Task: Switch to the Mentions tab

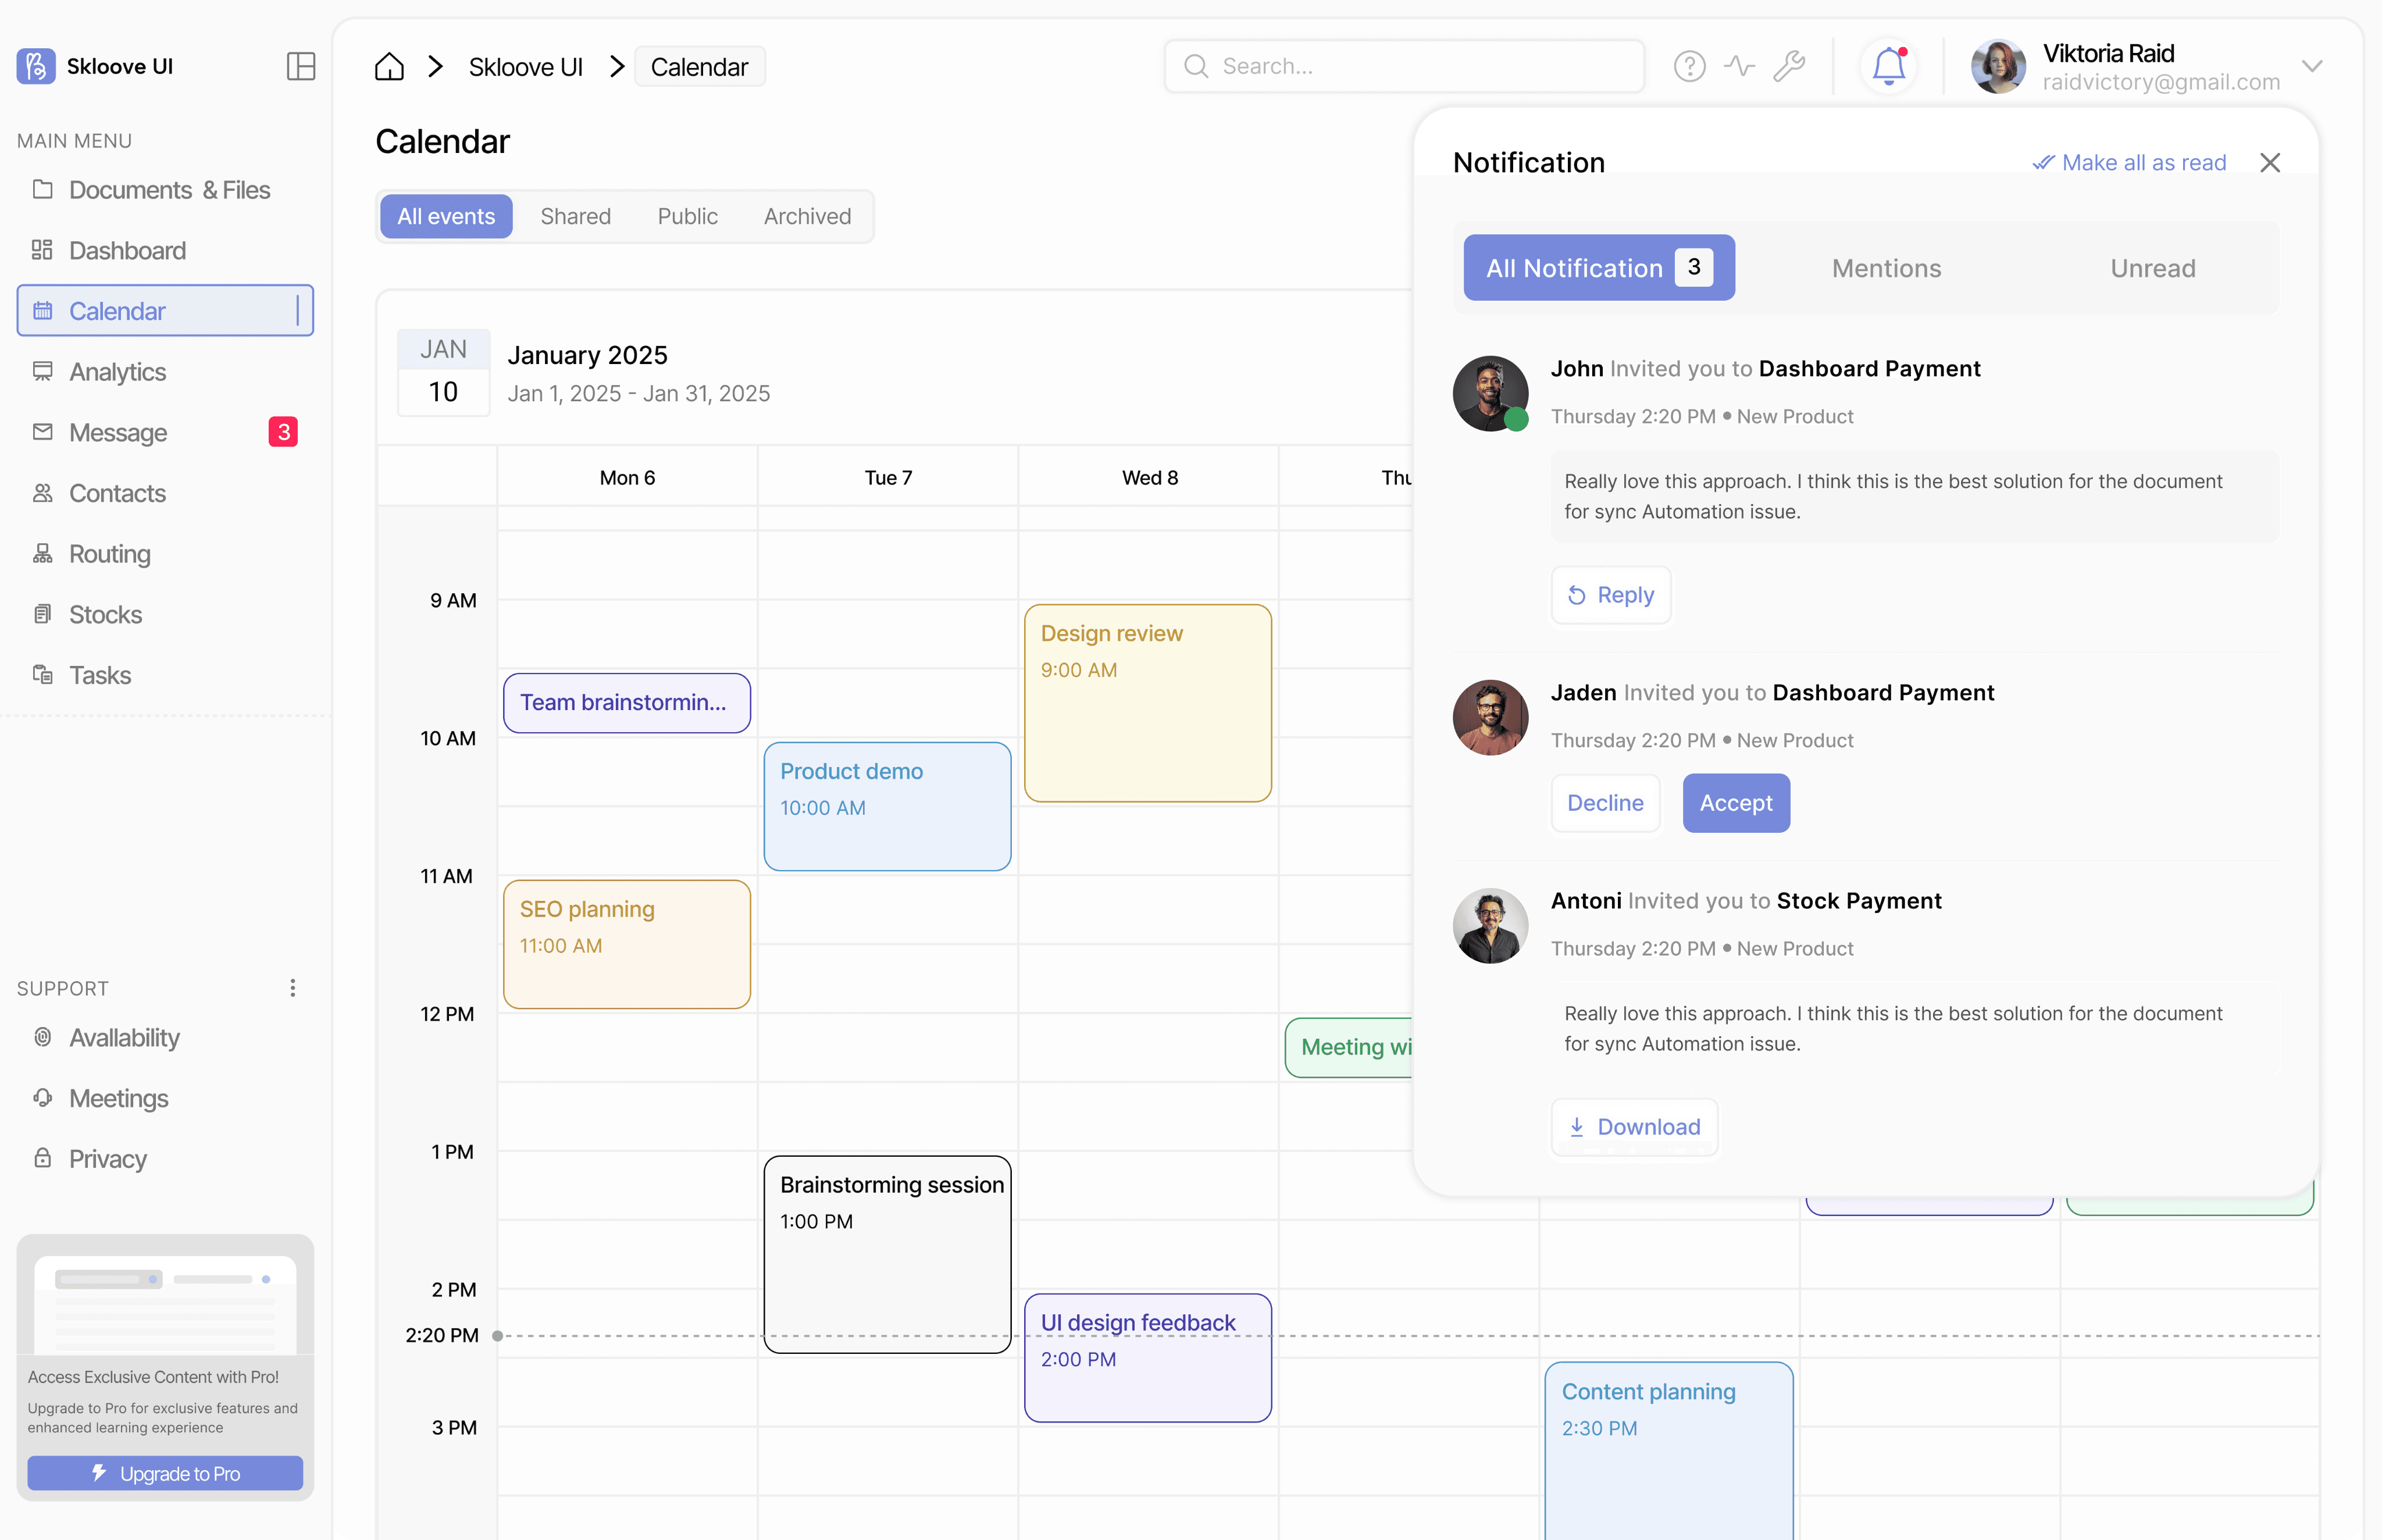Action: (1886, 268)
